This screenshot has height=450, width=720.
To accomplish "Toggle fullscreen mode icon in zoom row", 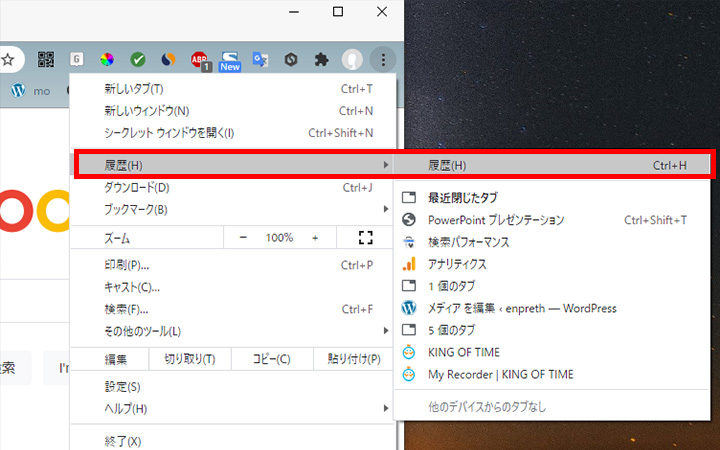I will coord(366,237).
